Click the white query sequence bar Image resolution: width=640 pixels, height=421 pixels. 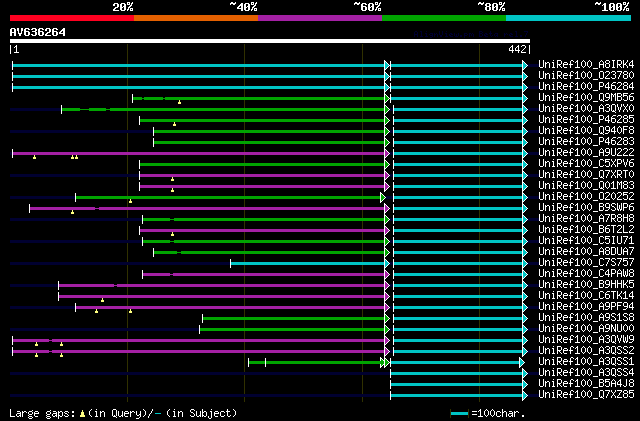[x=270, y=41]
